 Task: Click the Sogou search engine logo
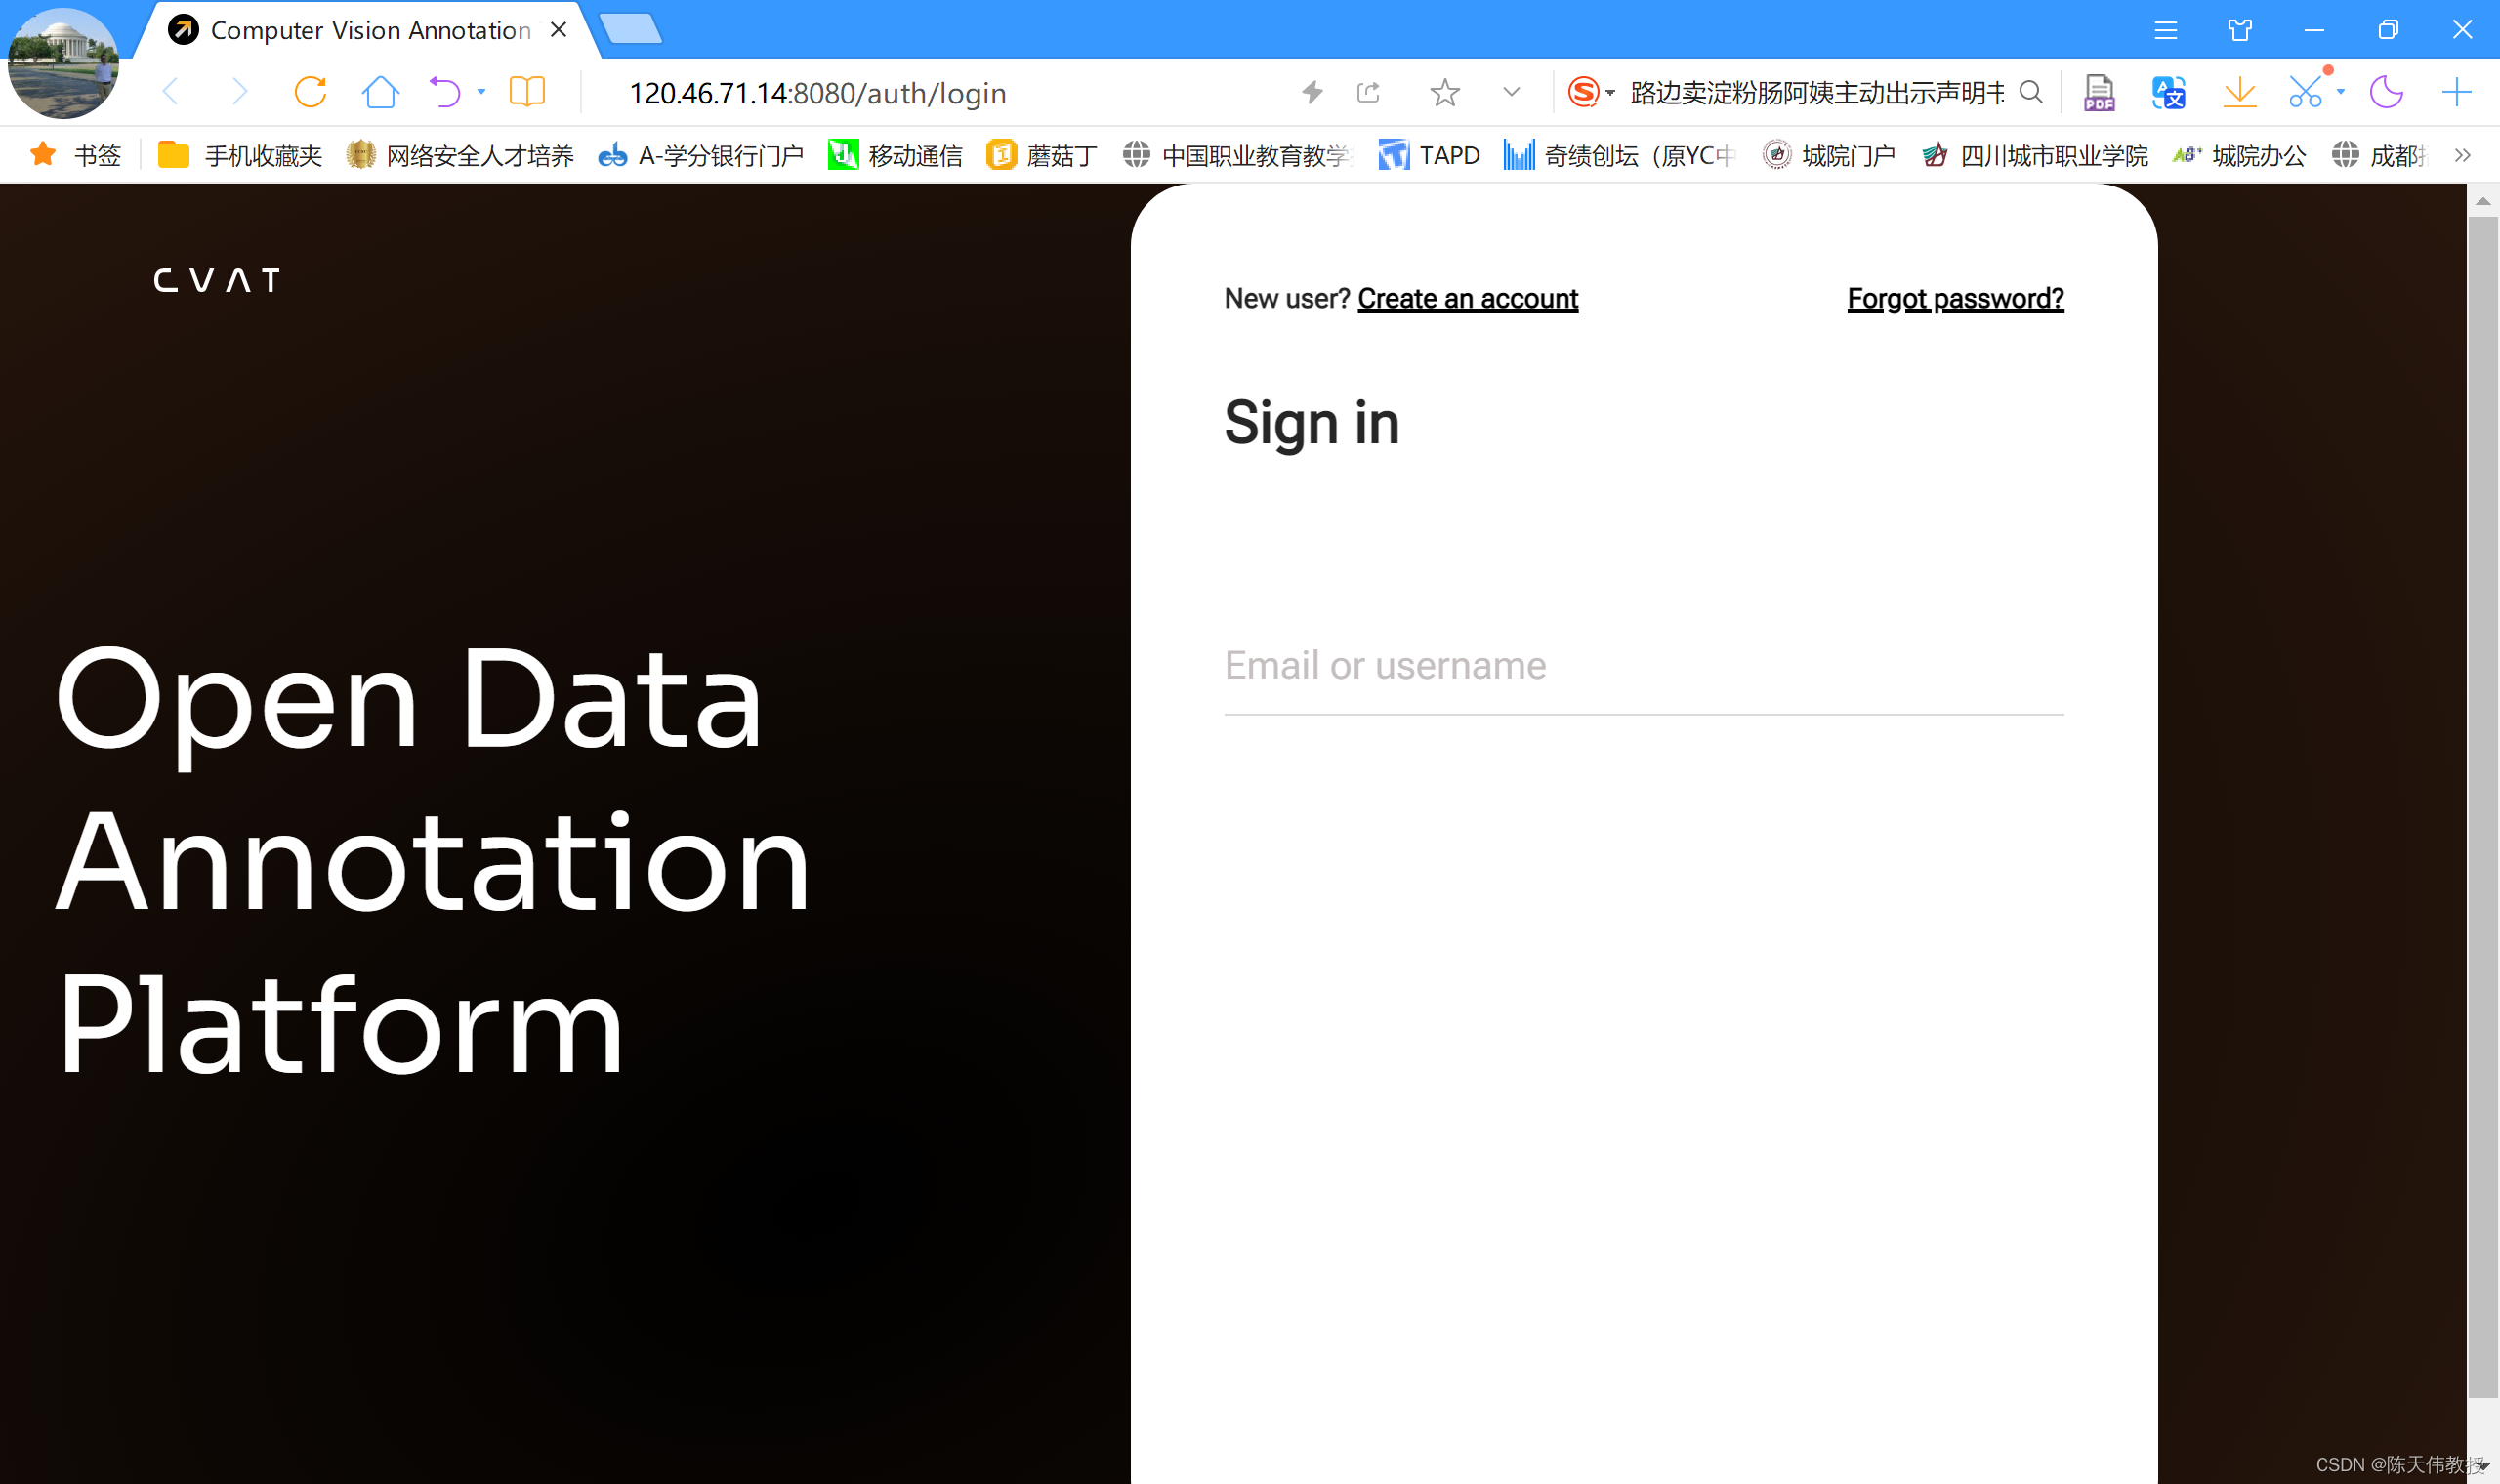point(1583,92)
